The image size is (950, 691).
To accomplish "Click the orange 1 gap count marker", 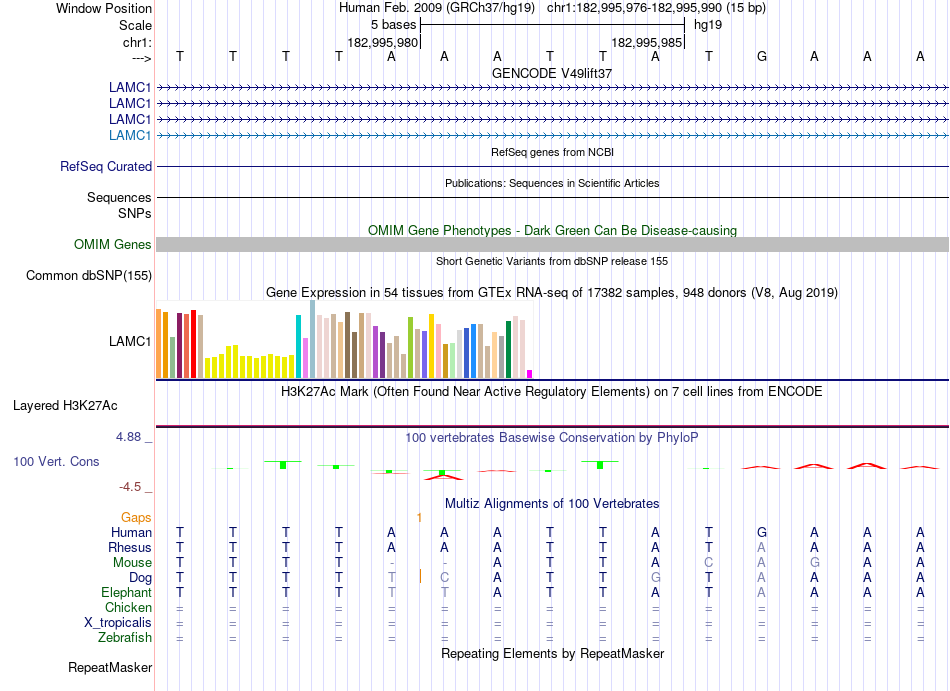I will point(419,517).
